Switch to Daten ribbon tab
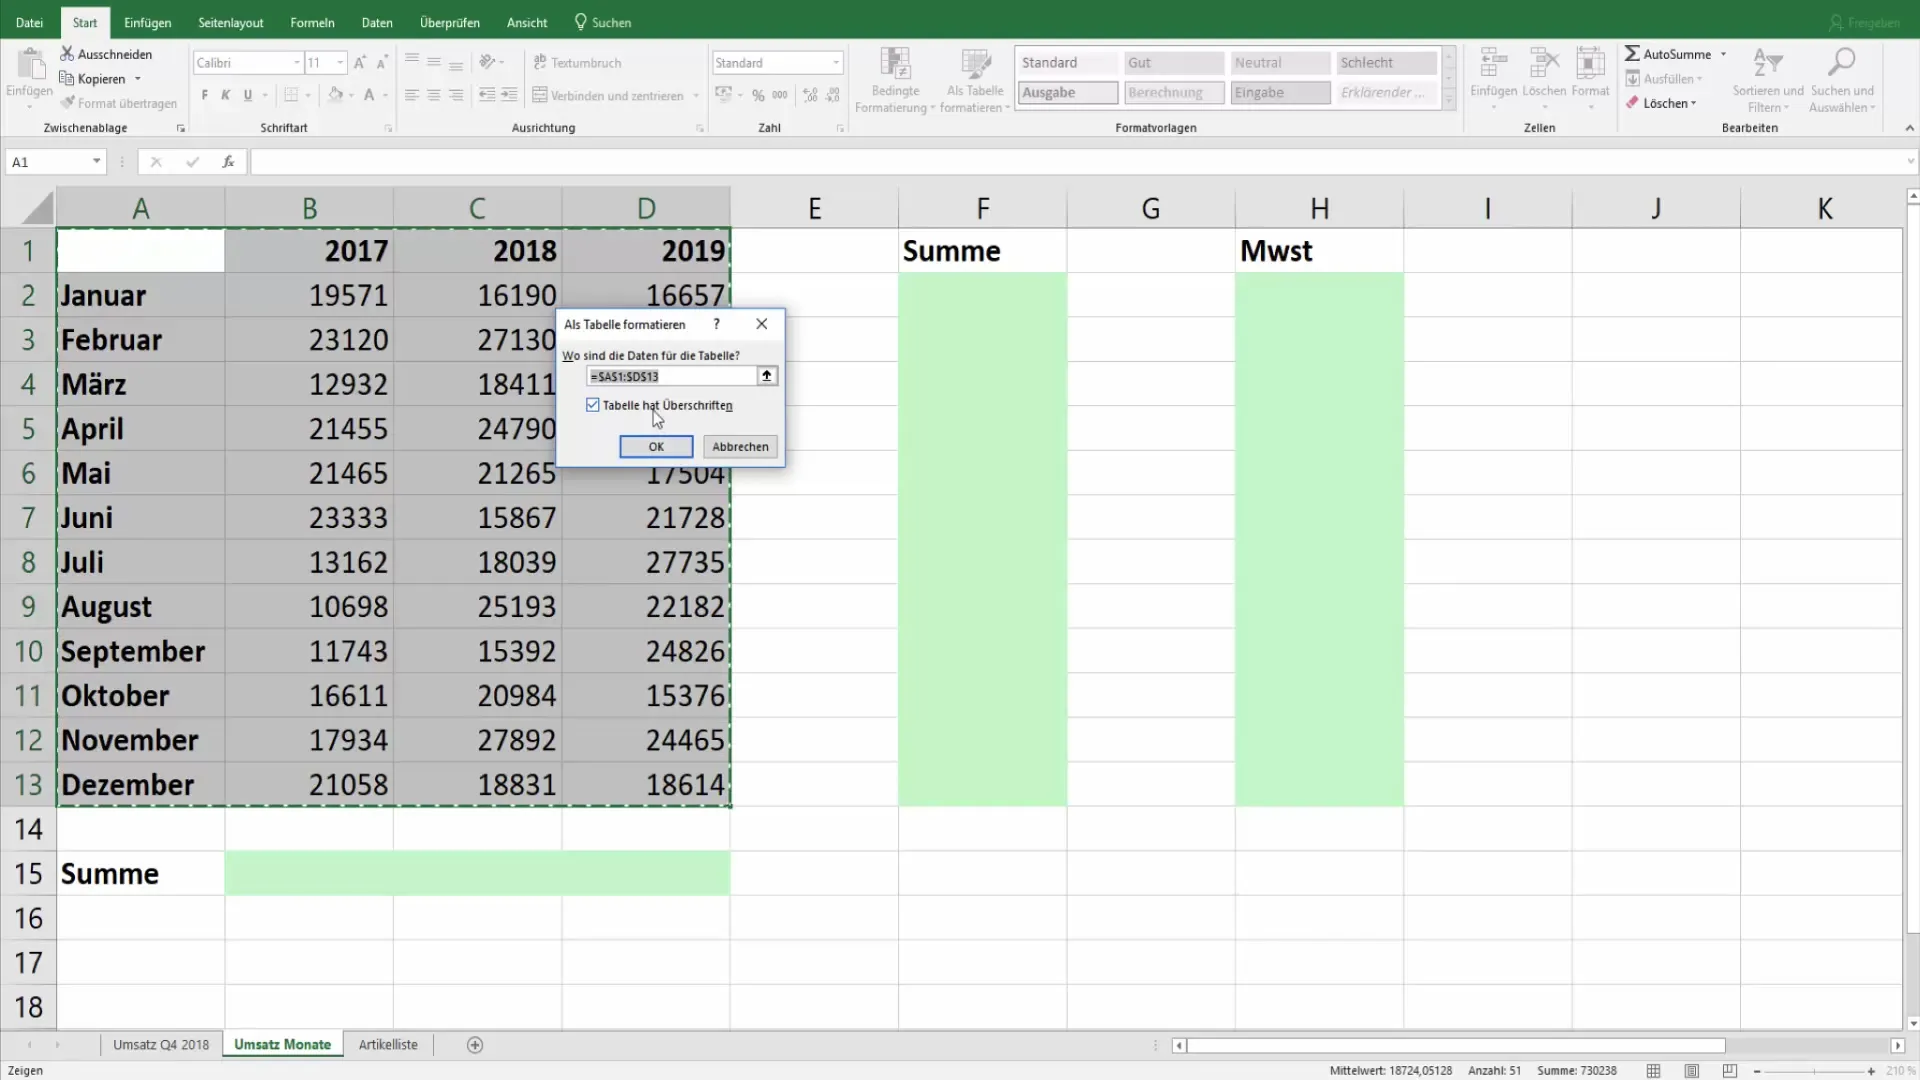 pos(377,22)
